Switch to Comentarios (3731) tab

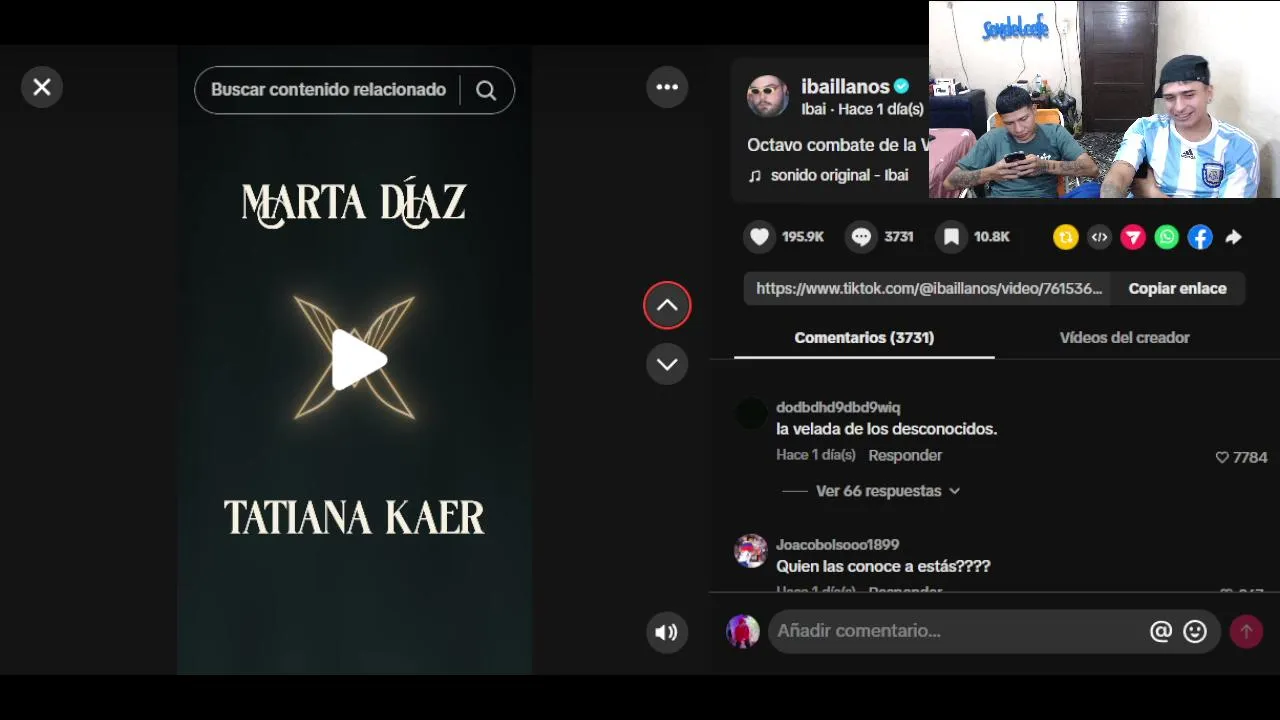pos(864,338)
